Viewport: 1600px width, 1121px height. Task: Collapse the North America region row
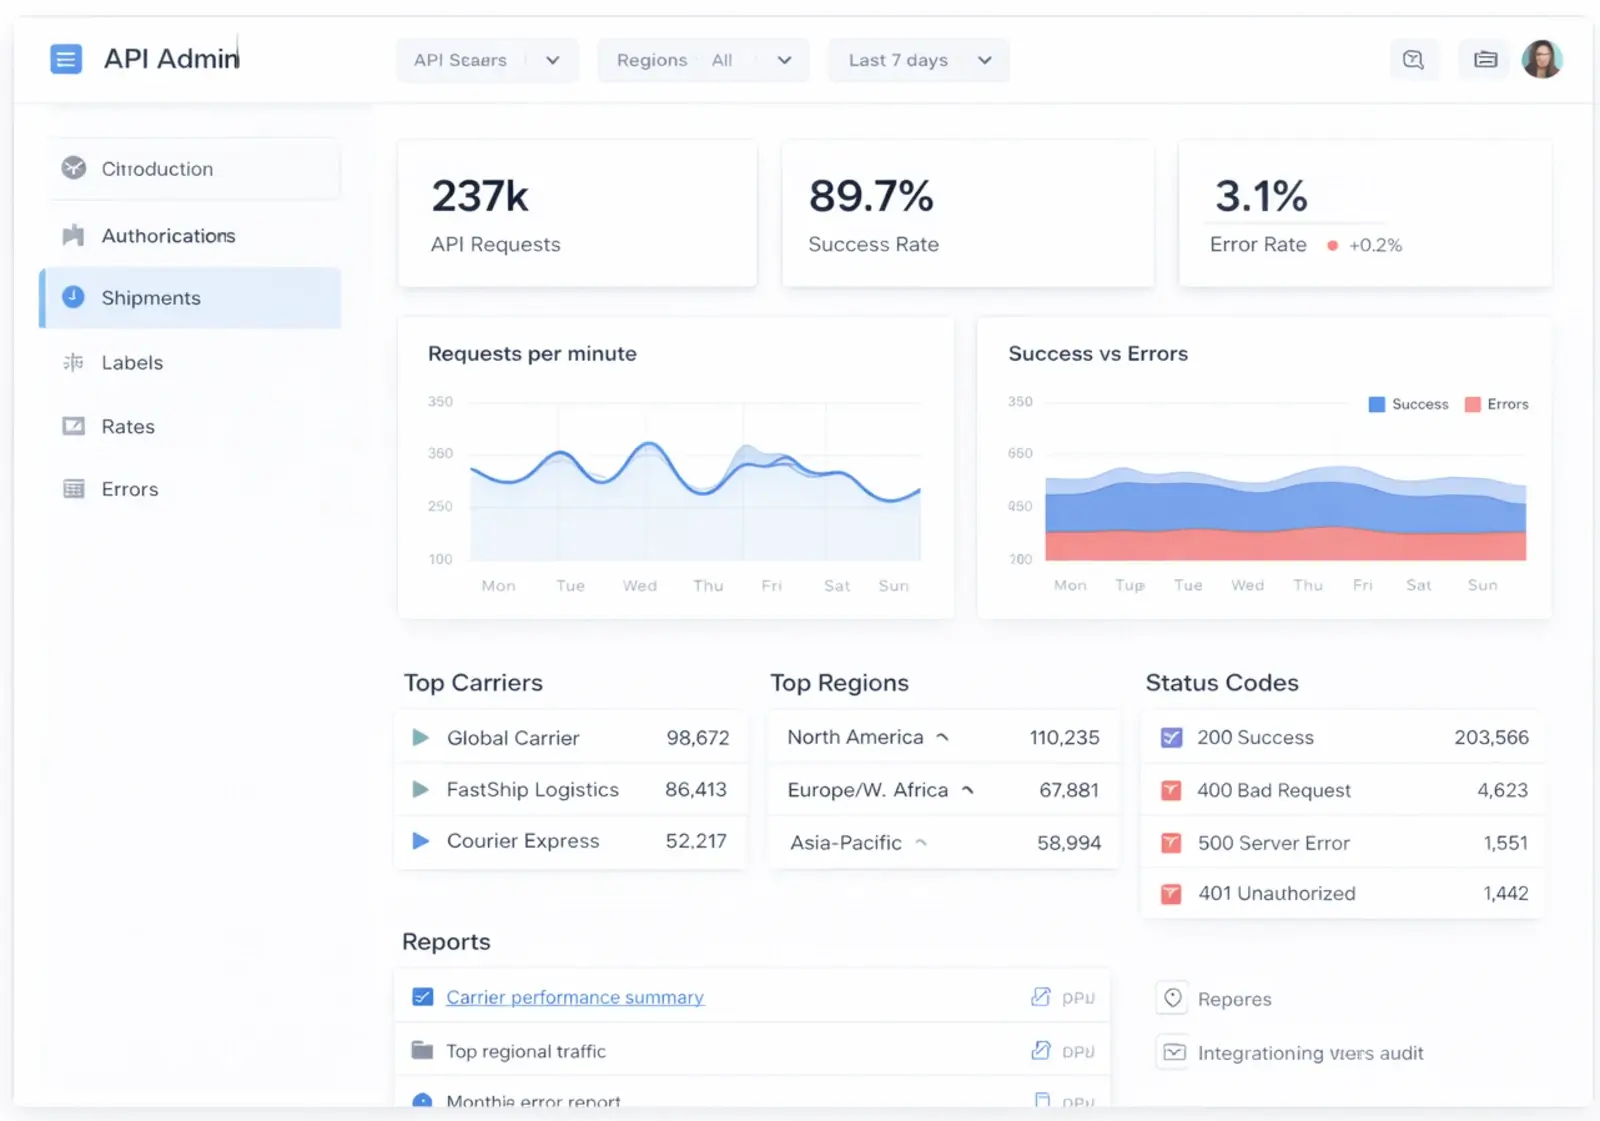pyautogui.click(x=941, y=736)
